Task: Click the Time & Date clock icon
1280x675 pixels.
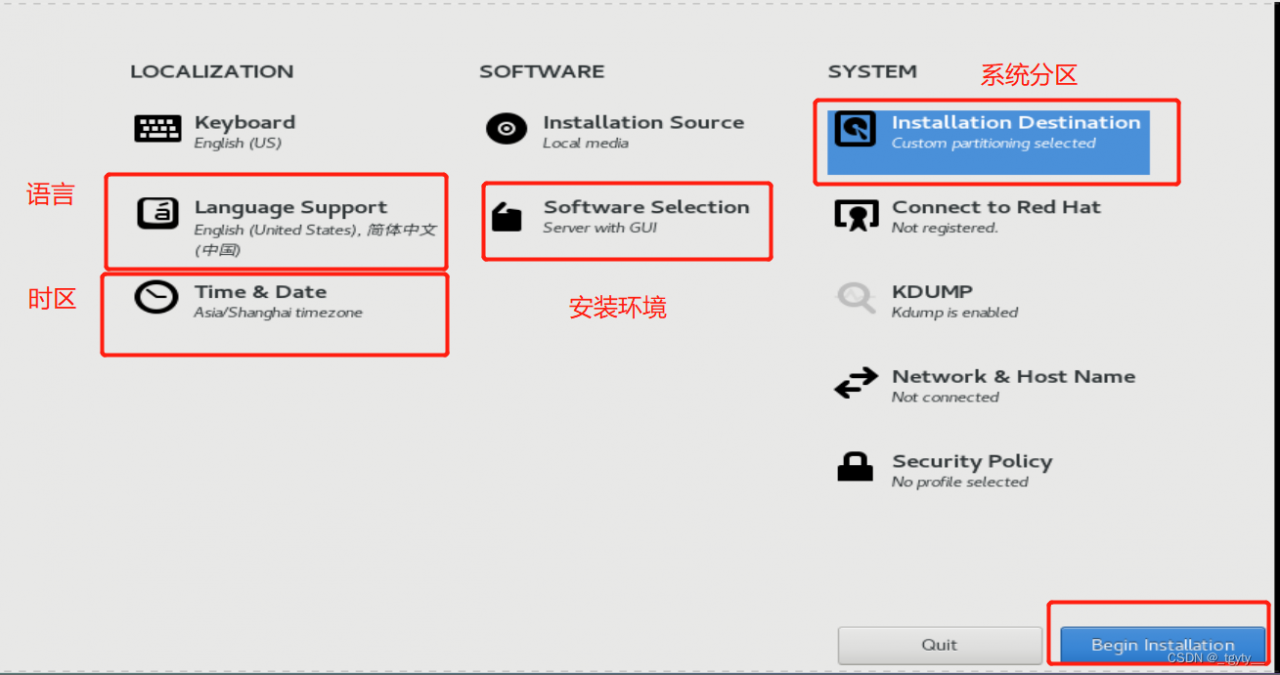Action: [156, 298]
